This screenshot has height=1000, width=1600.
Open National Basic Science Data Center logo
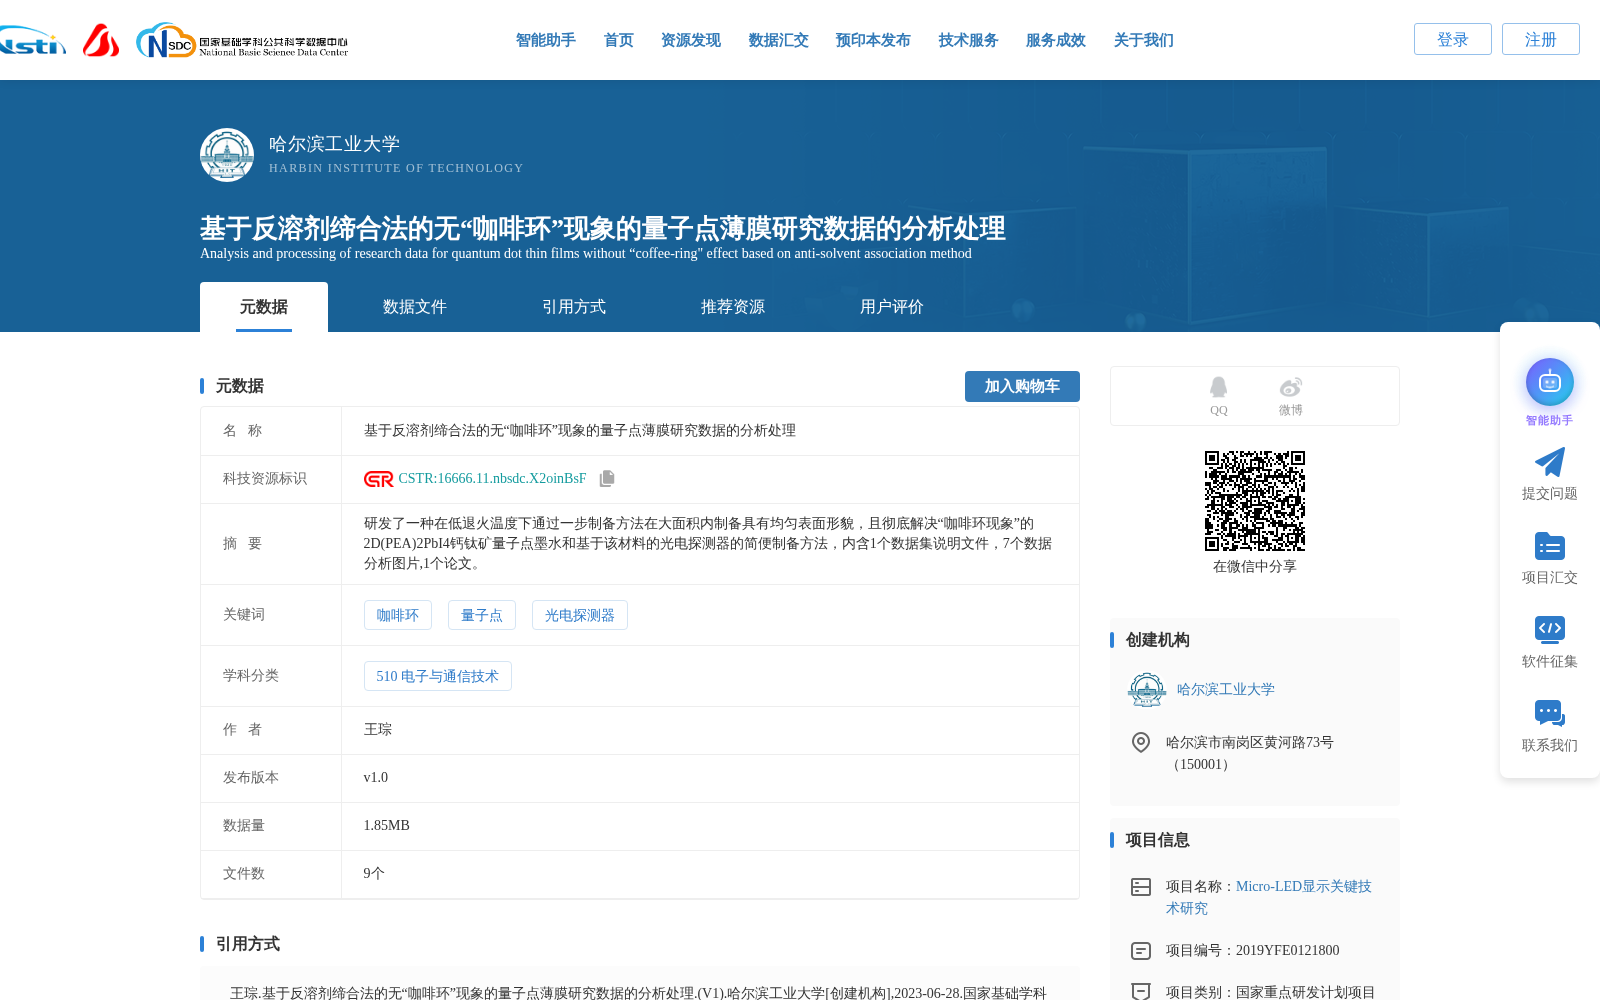coord(242,41)
